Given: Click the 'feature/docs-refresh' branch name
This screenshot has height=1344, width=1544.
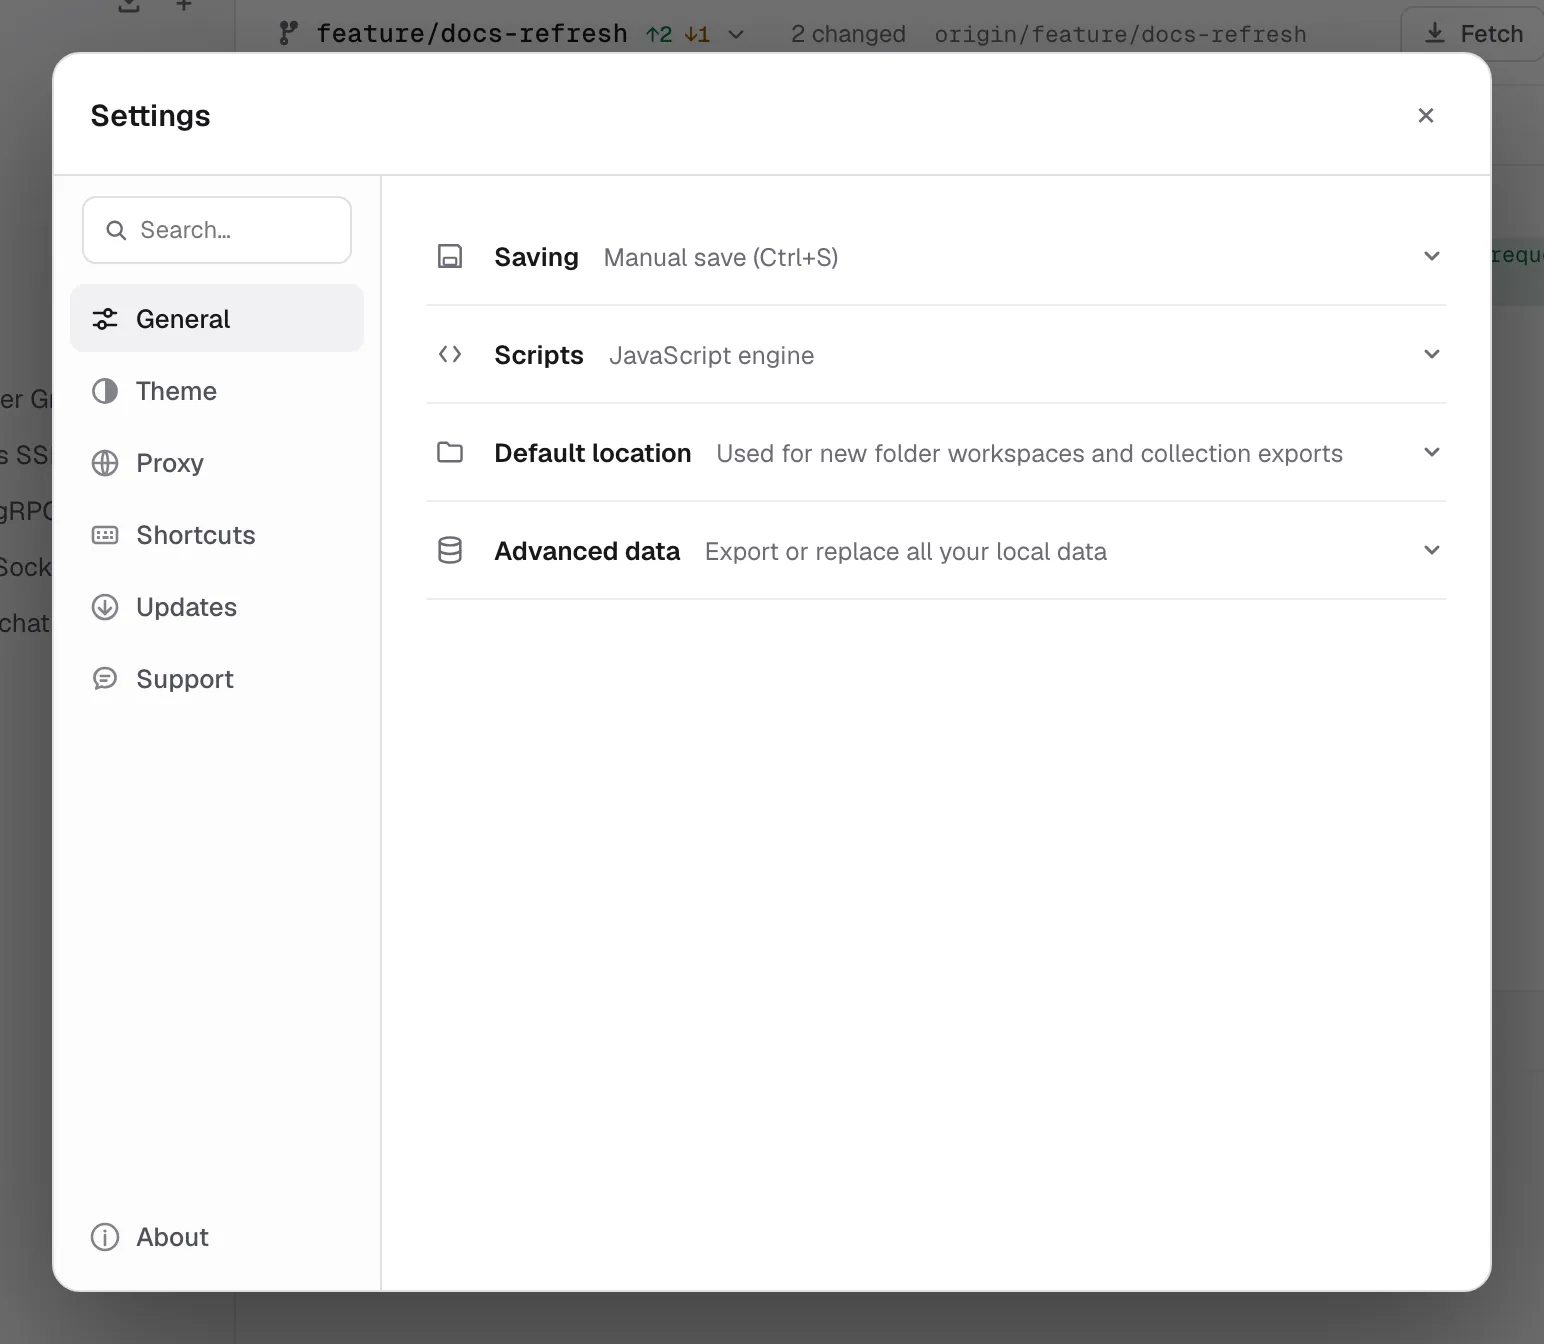Looking at the screenshot, I should [x=472, y=34].
